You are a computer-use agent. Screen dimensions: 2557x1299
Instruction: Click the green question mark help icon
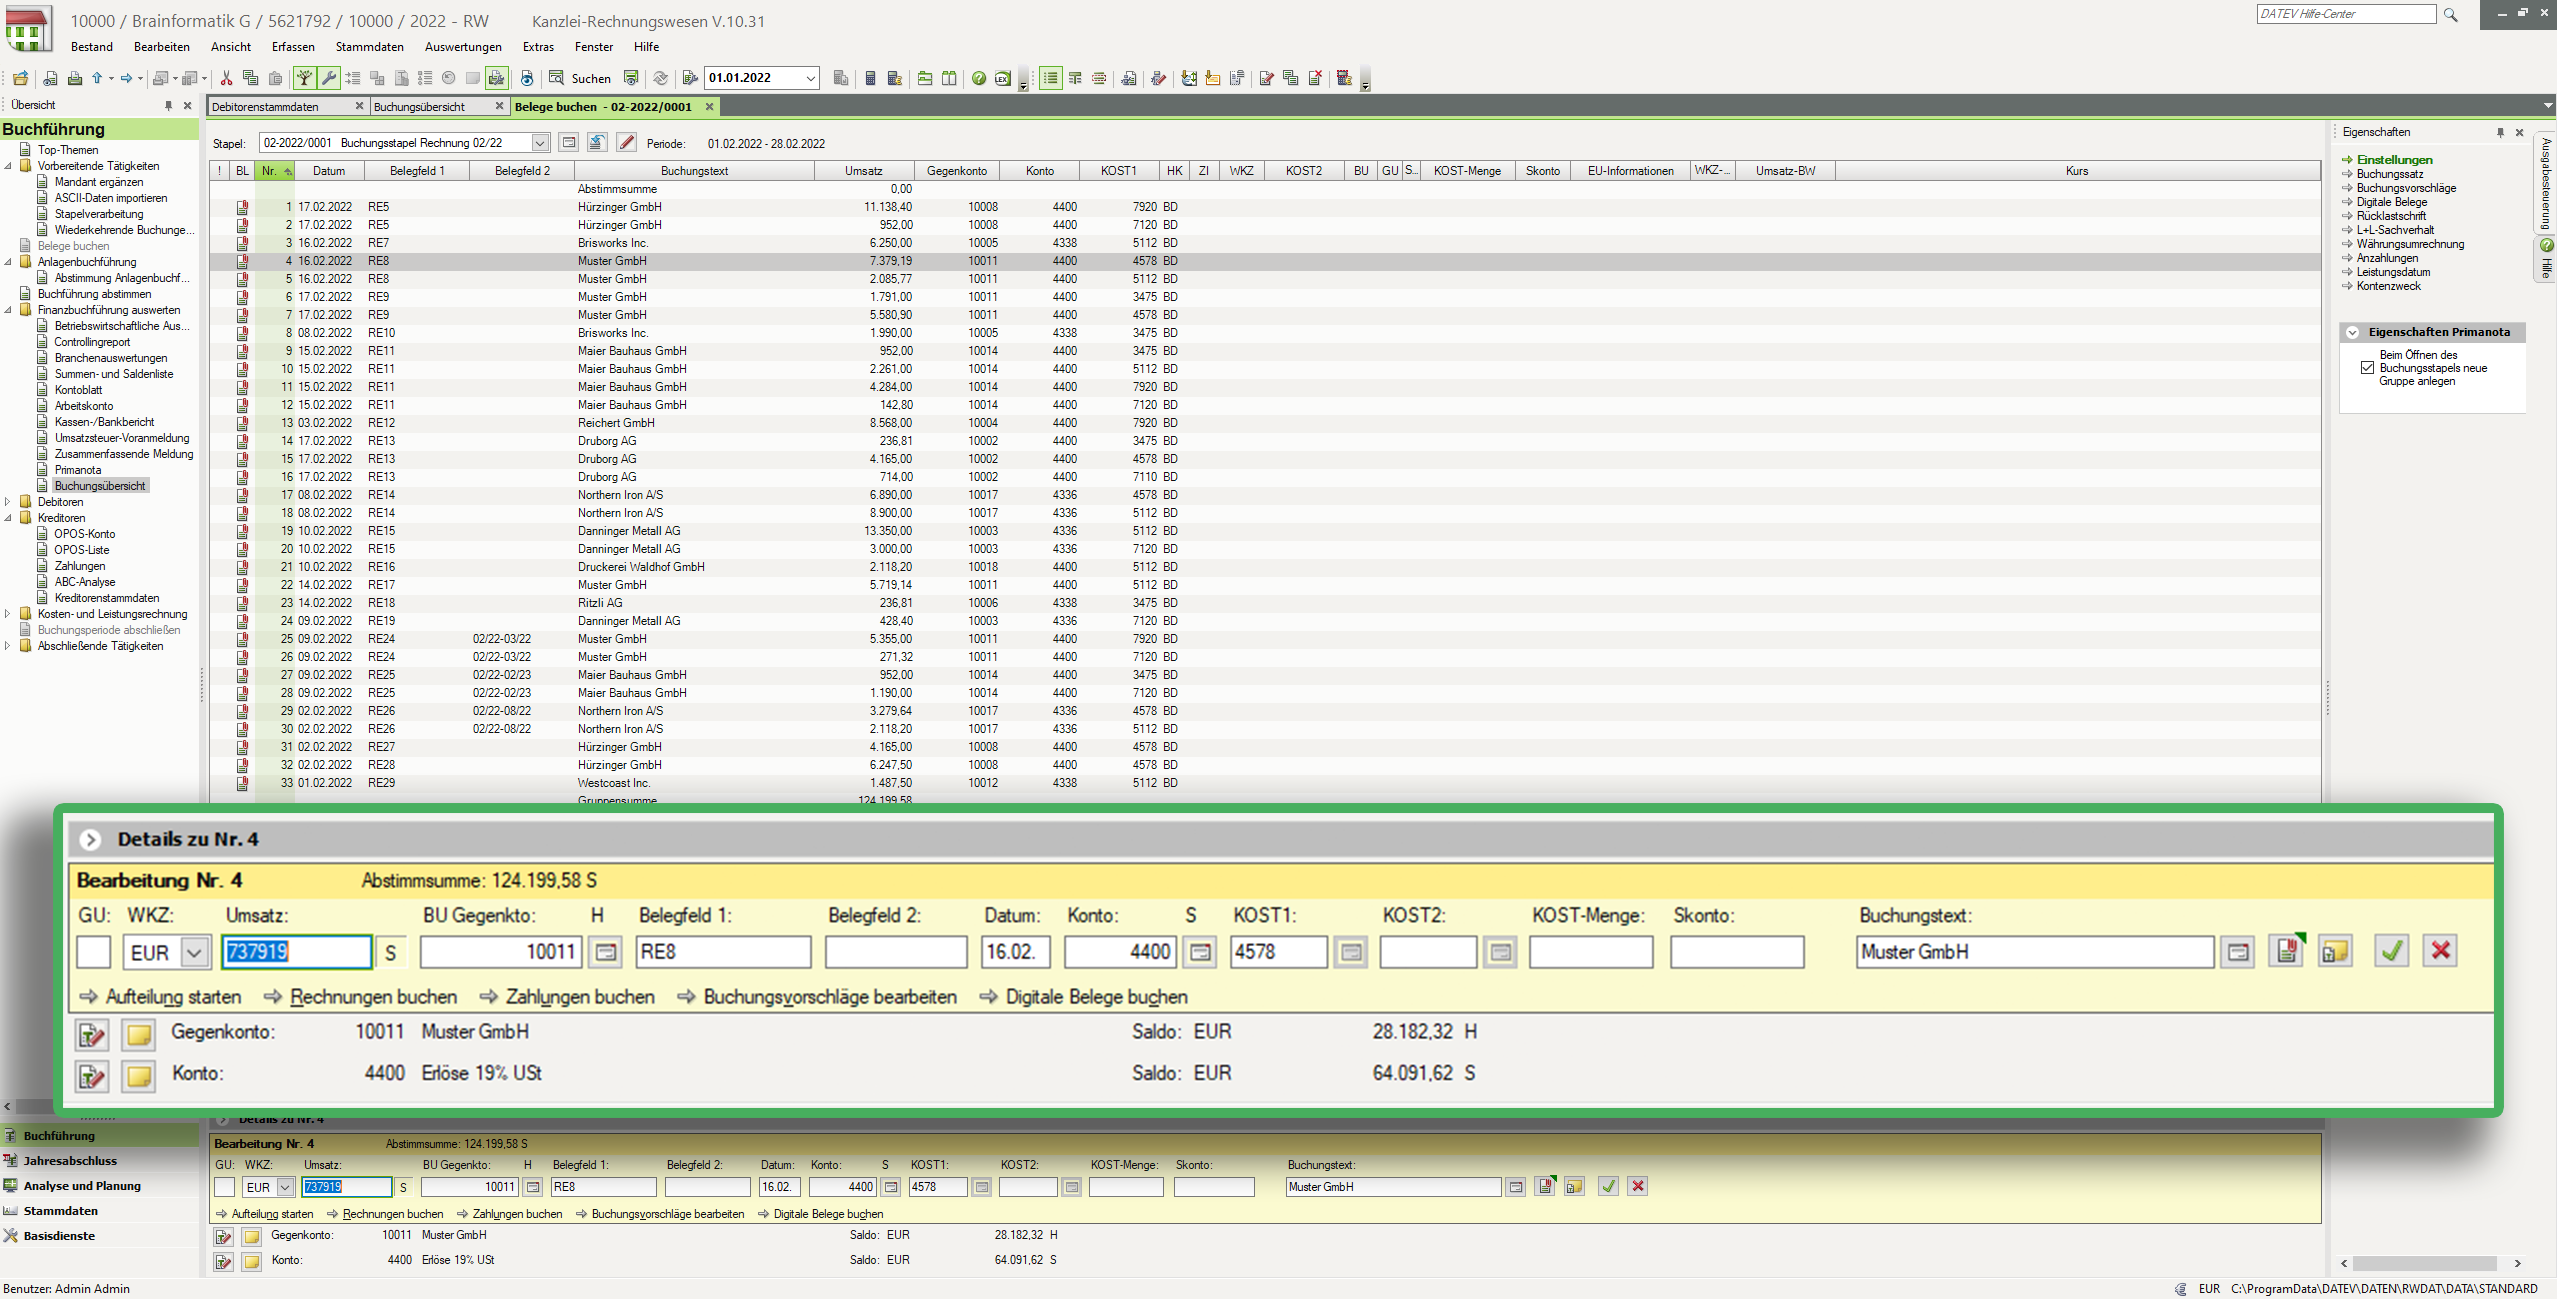pos(979,78)
